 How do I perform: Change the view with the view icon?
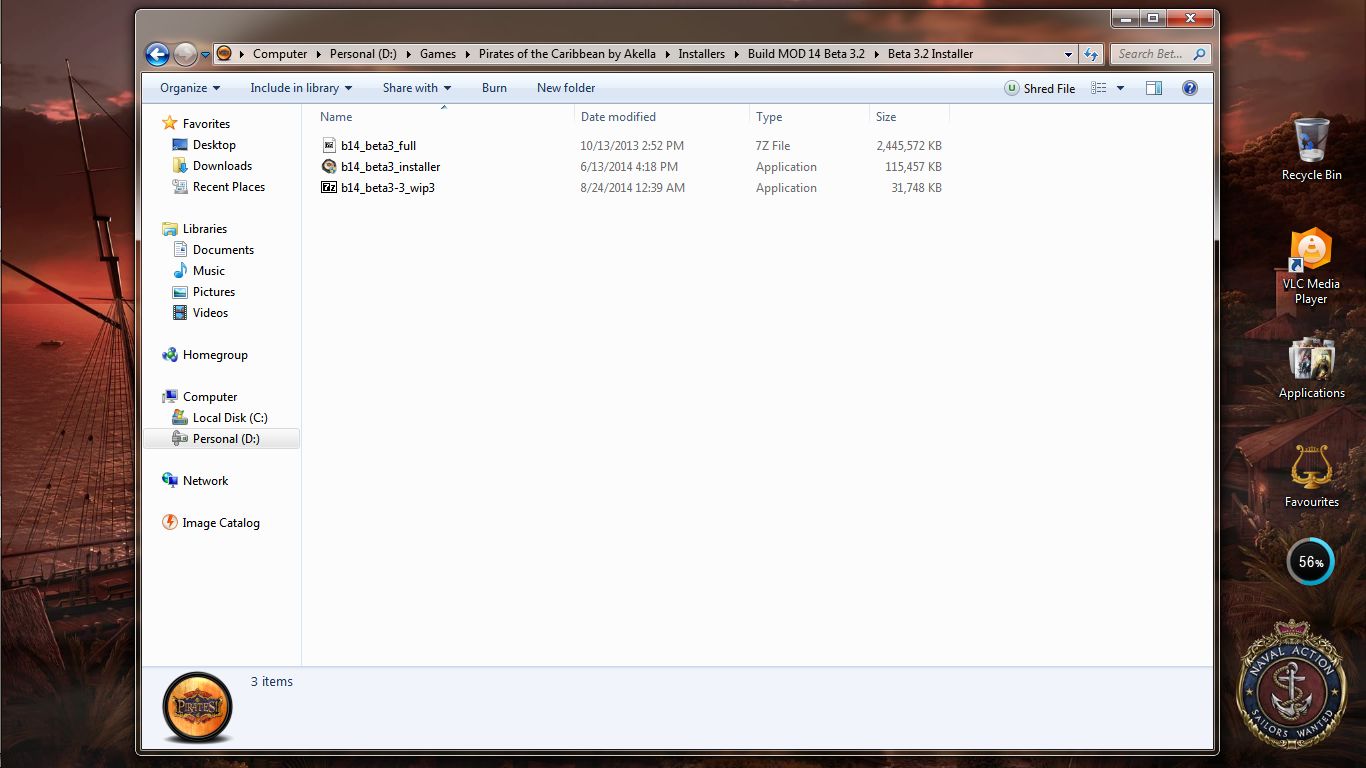[1099, 88]
